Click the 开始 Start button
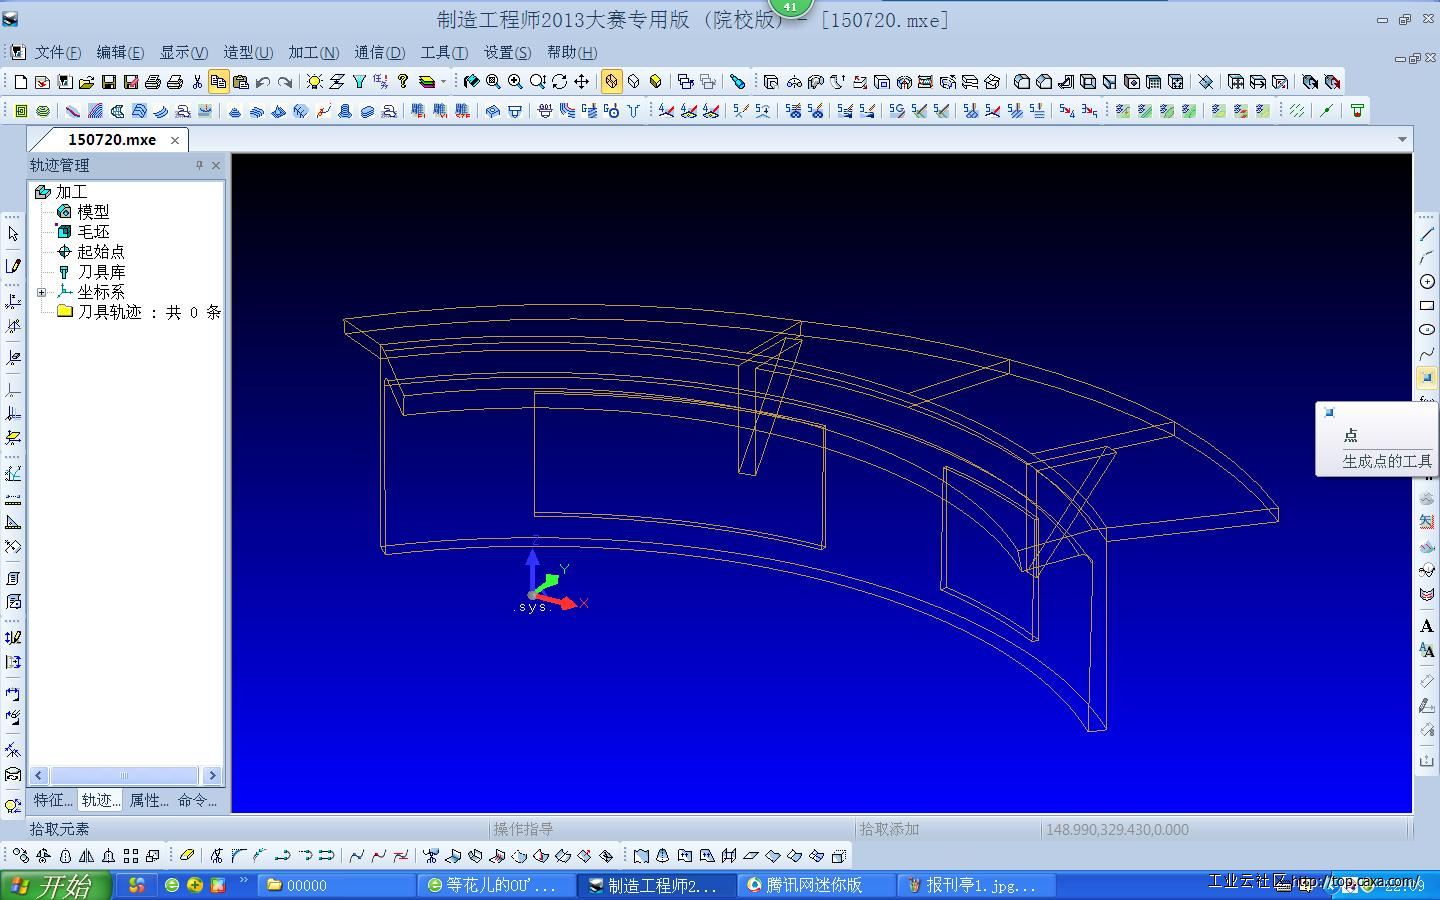Image resolution: width=1440 pixels, height=900 pixels. click(x=50, y=885)
